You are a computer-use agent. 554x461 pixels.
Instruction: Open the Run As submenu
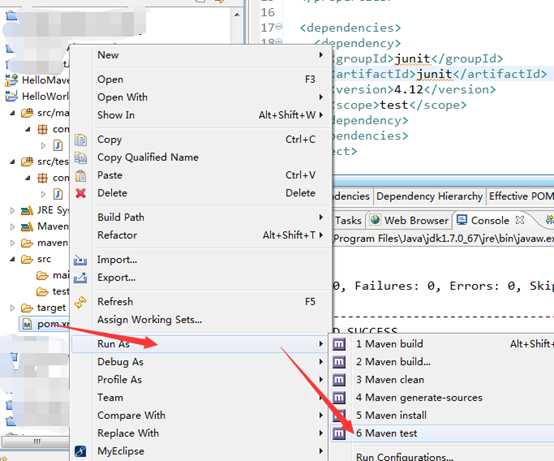click(201, 344)
